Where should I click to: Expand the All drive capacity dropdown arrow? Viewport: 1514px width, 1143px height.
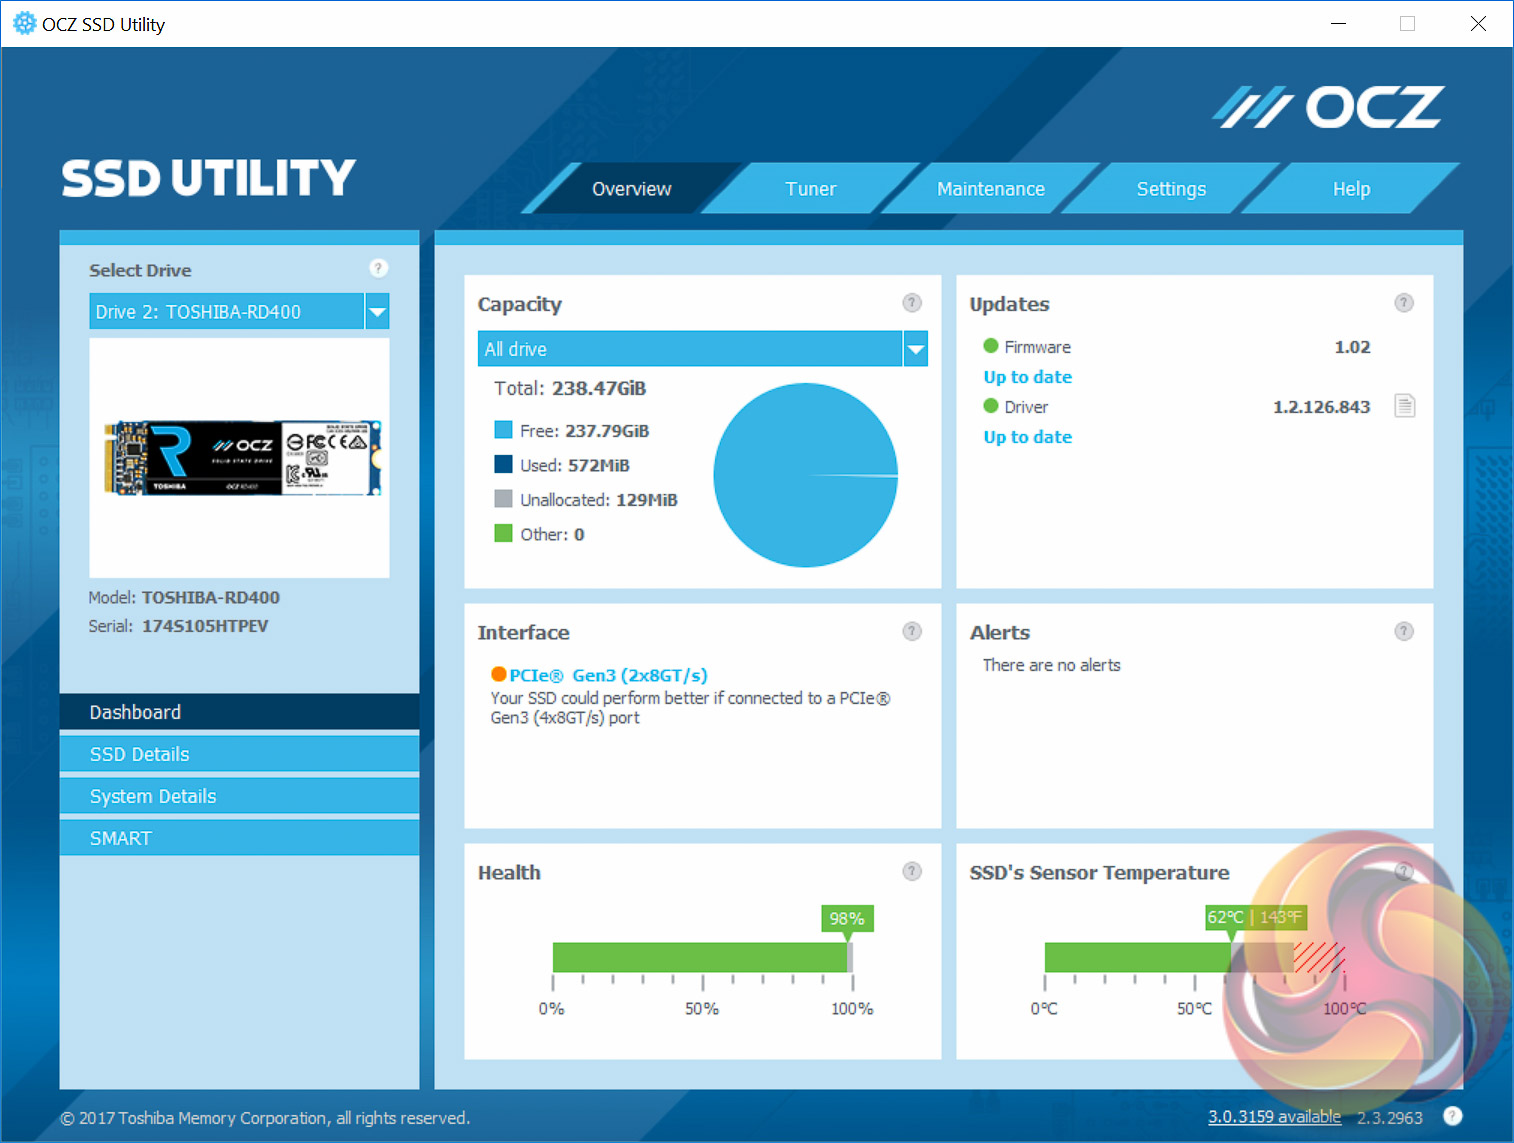pyautogui.click(x=915, y=349)
